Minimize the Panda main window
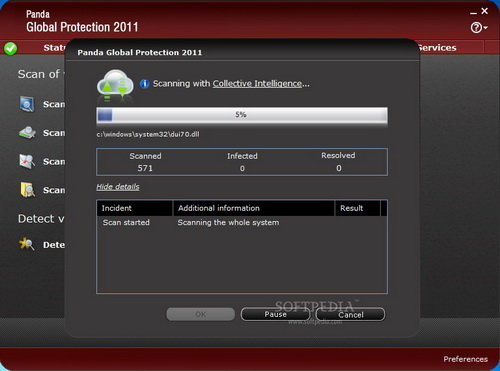This screenshot has width=500, height=371. tap(473, 12)
